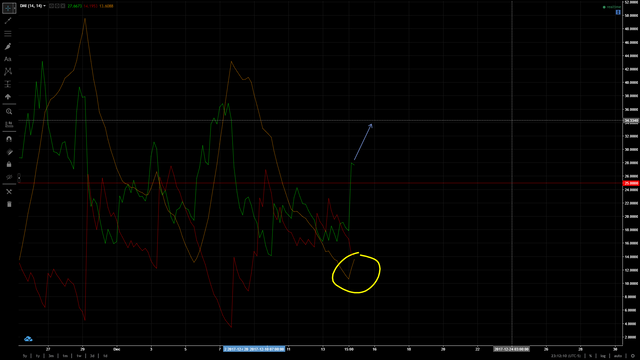Toggle auto scale button
Image resolution: width=640 pixels, height=360 pixels.
[x=618, y=356]
